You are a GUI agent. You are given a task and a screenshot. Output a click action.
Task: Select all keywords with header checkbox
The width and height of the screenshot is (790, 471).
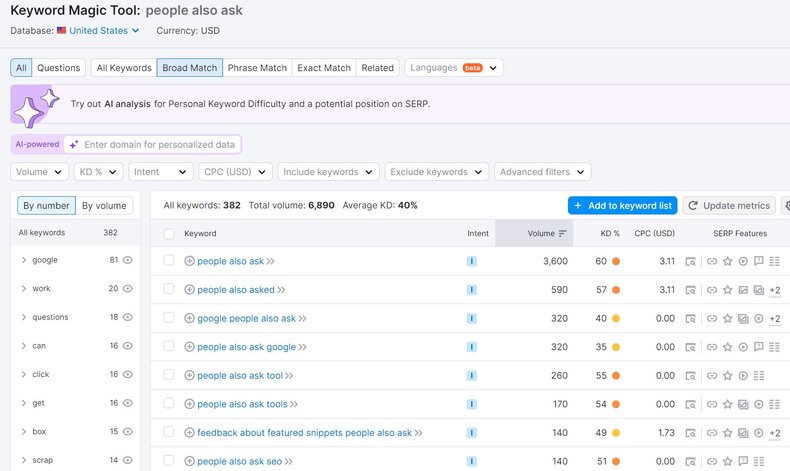169,234
